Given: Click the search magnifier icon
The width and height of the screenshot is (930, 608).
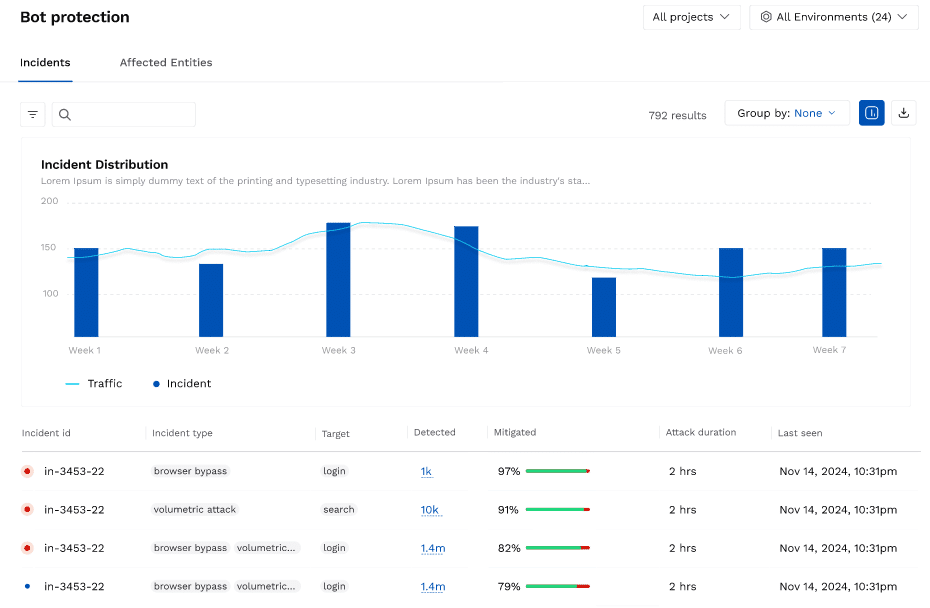Looking at the screenshot, I should 65,114.
